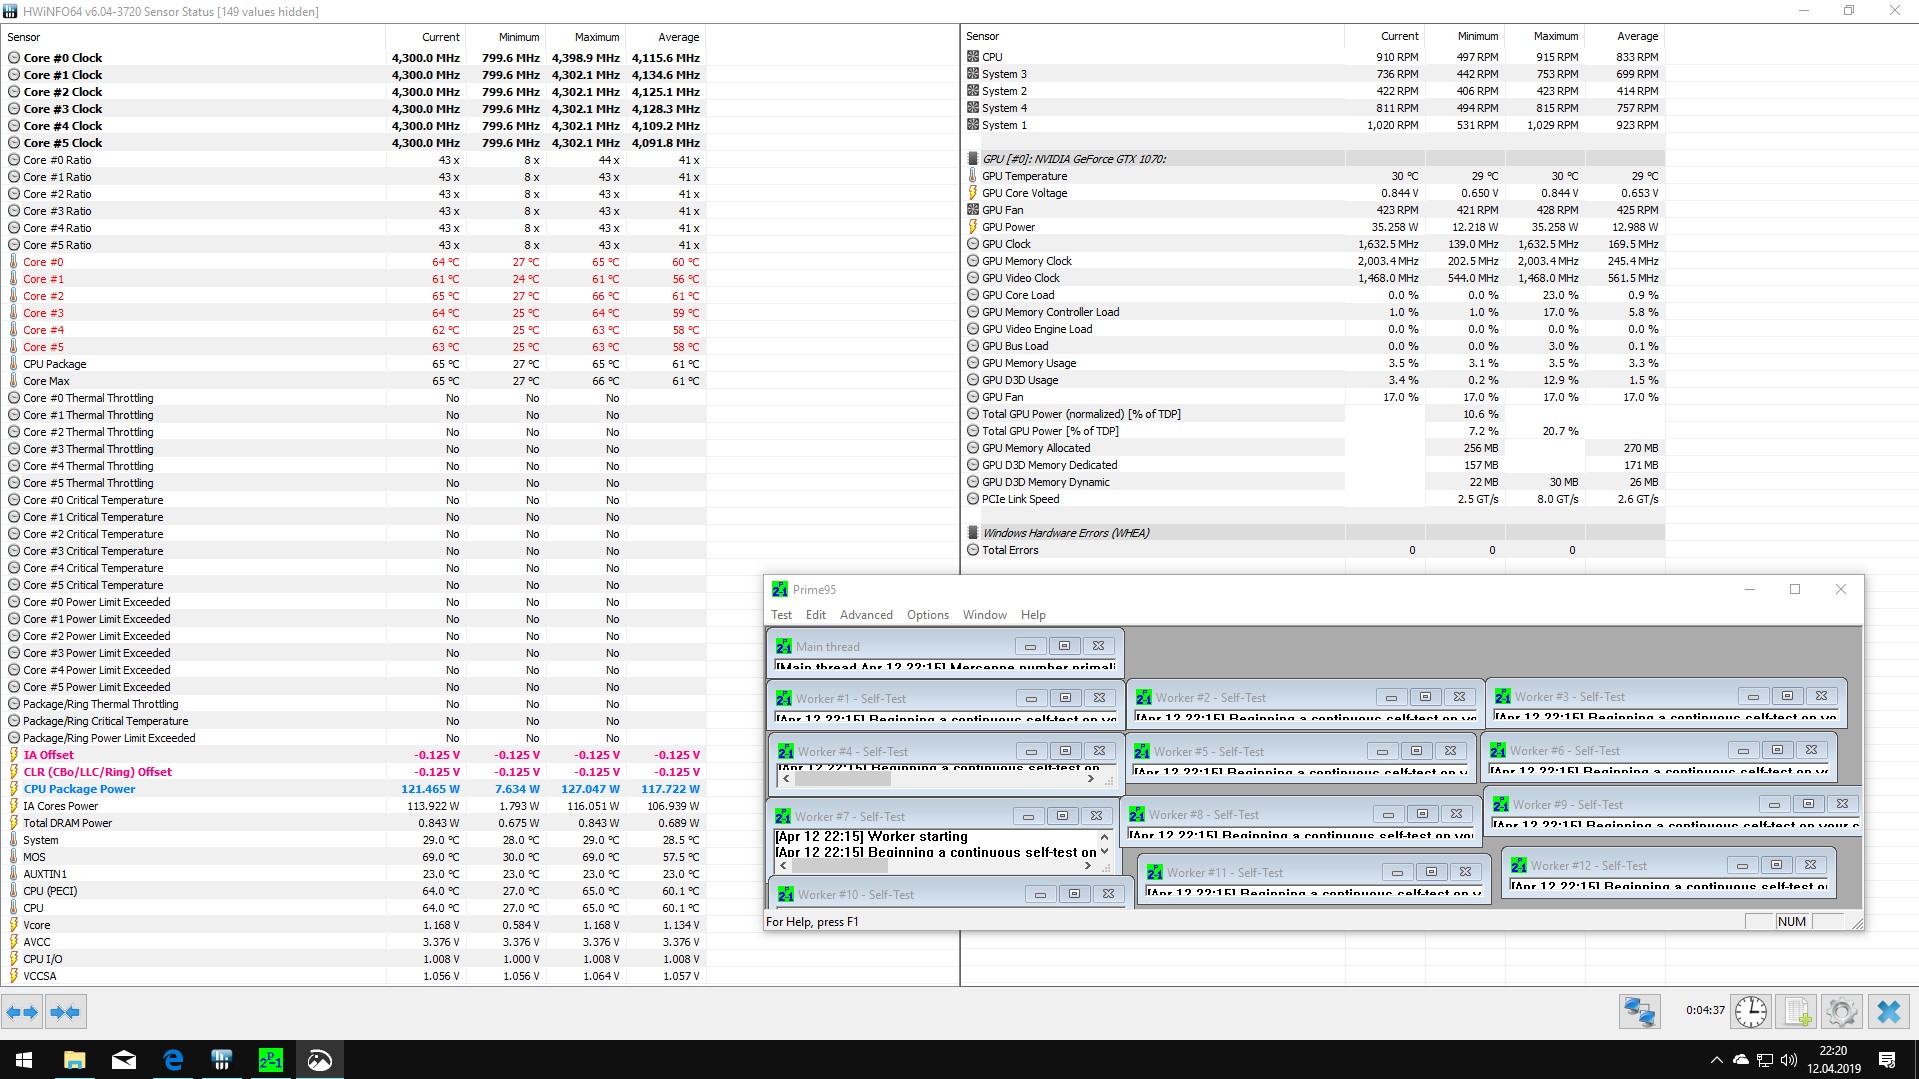Viewport: 1919px width, 1079px height.
Task: Click the Main thread window icon
Action: tap(784, 647)
